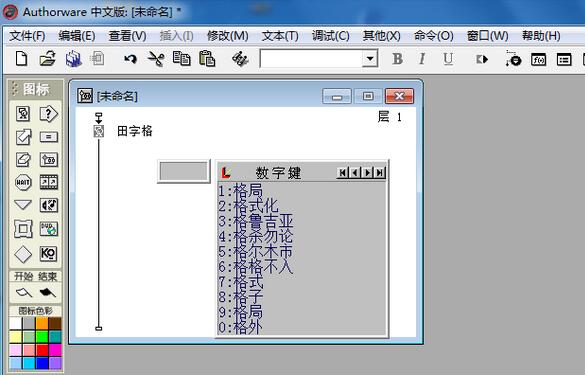Choose candidate 2:格式化
585x375 pixels.
[248, 206]
